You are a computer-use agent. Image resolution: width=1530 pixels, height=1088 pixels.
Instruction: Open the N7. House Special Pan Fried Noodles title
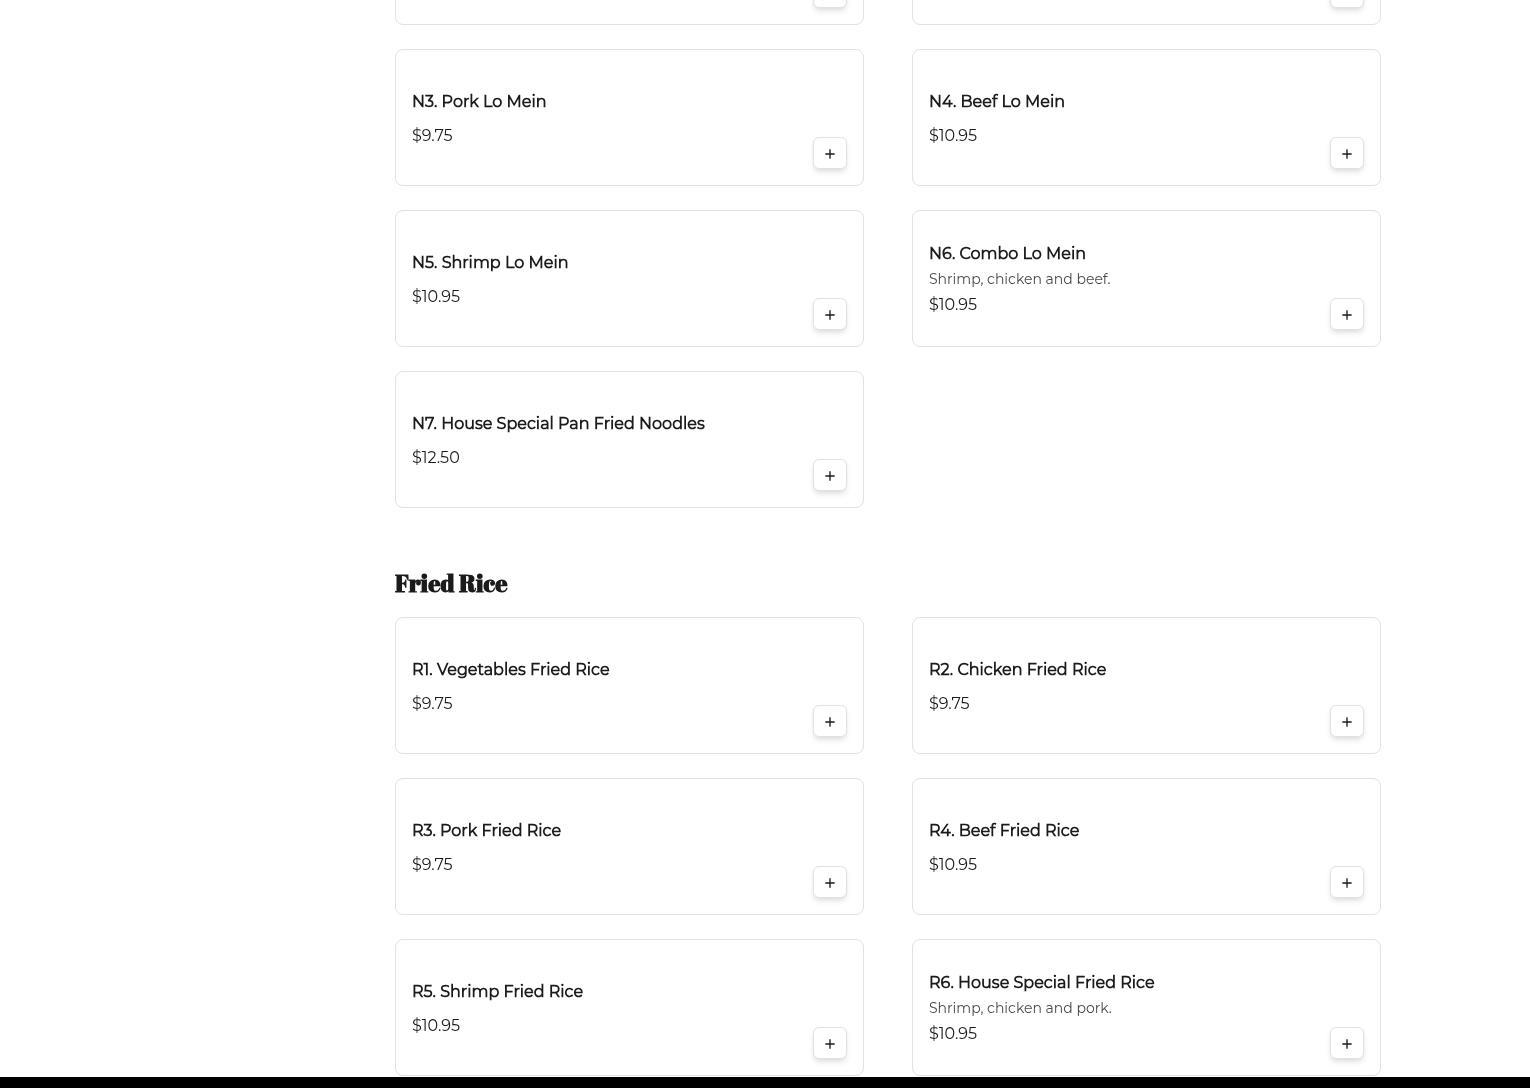click(x=558, y=424)
